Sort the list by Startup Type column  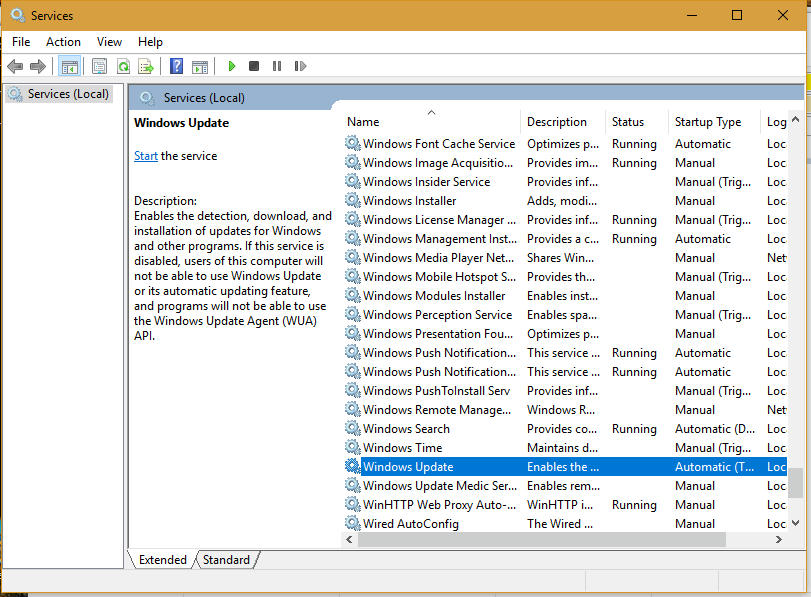pyautogui.click(x=708, y=122)
